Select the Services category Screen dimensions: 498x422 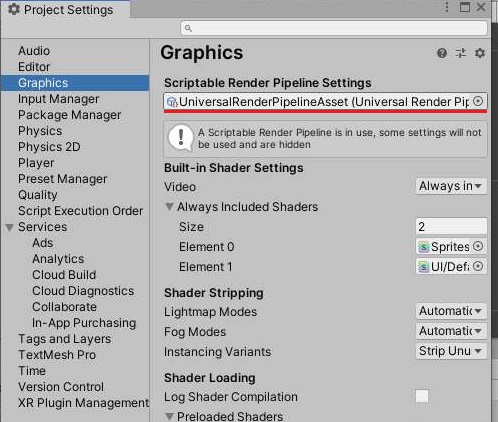click(x=43, y=227)
